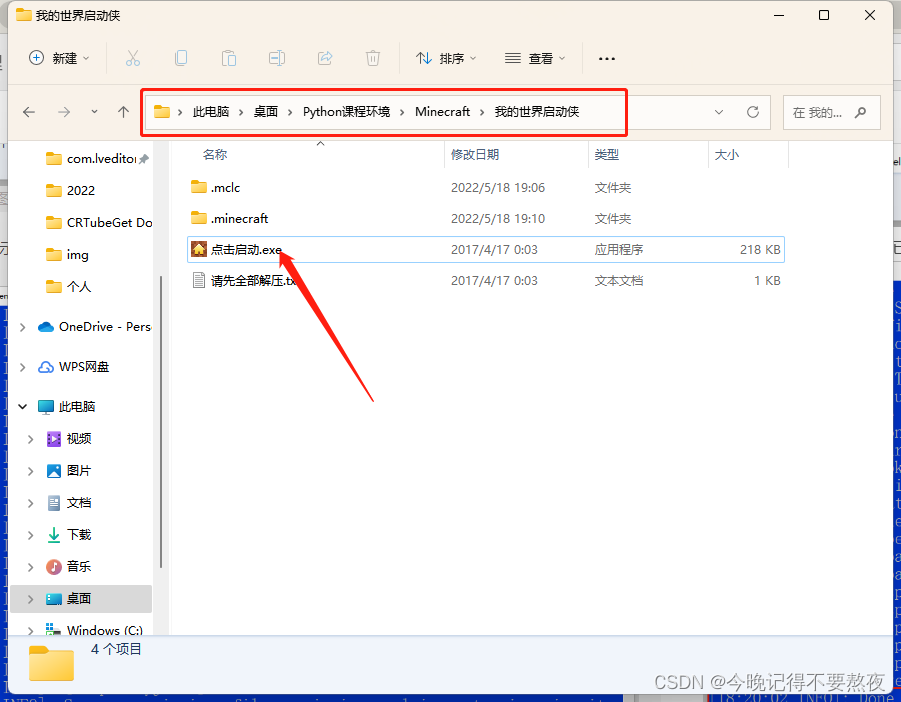Select OneDrive - Personal in sidebar
Viewport: 901px width, 702px height.
[x=94, y=327]
